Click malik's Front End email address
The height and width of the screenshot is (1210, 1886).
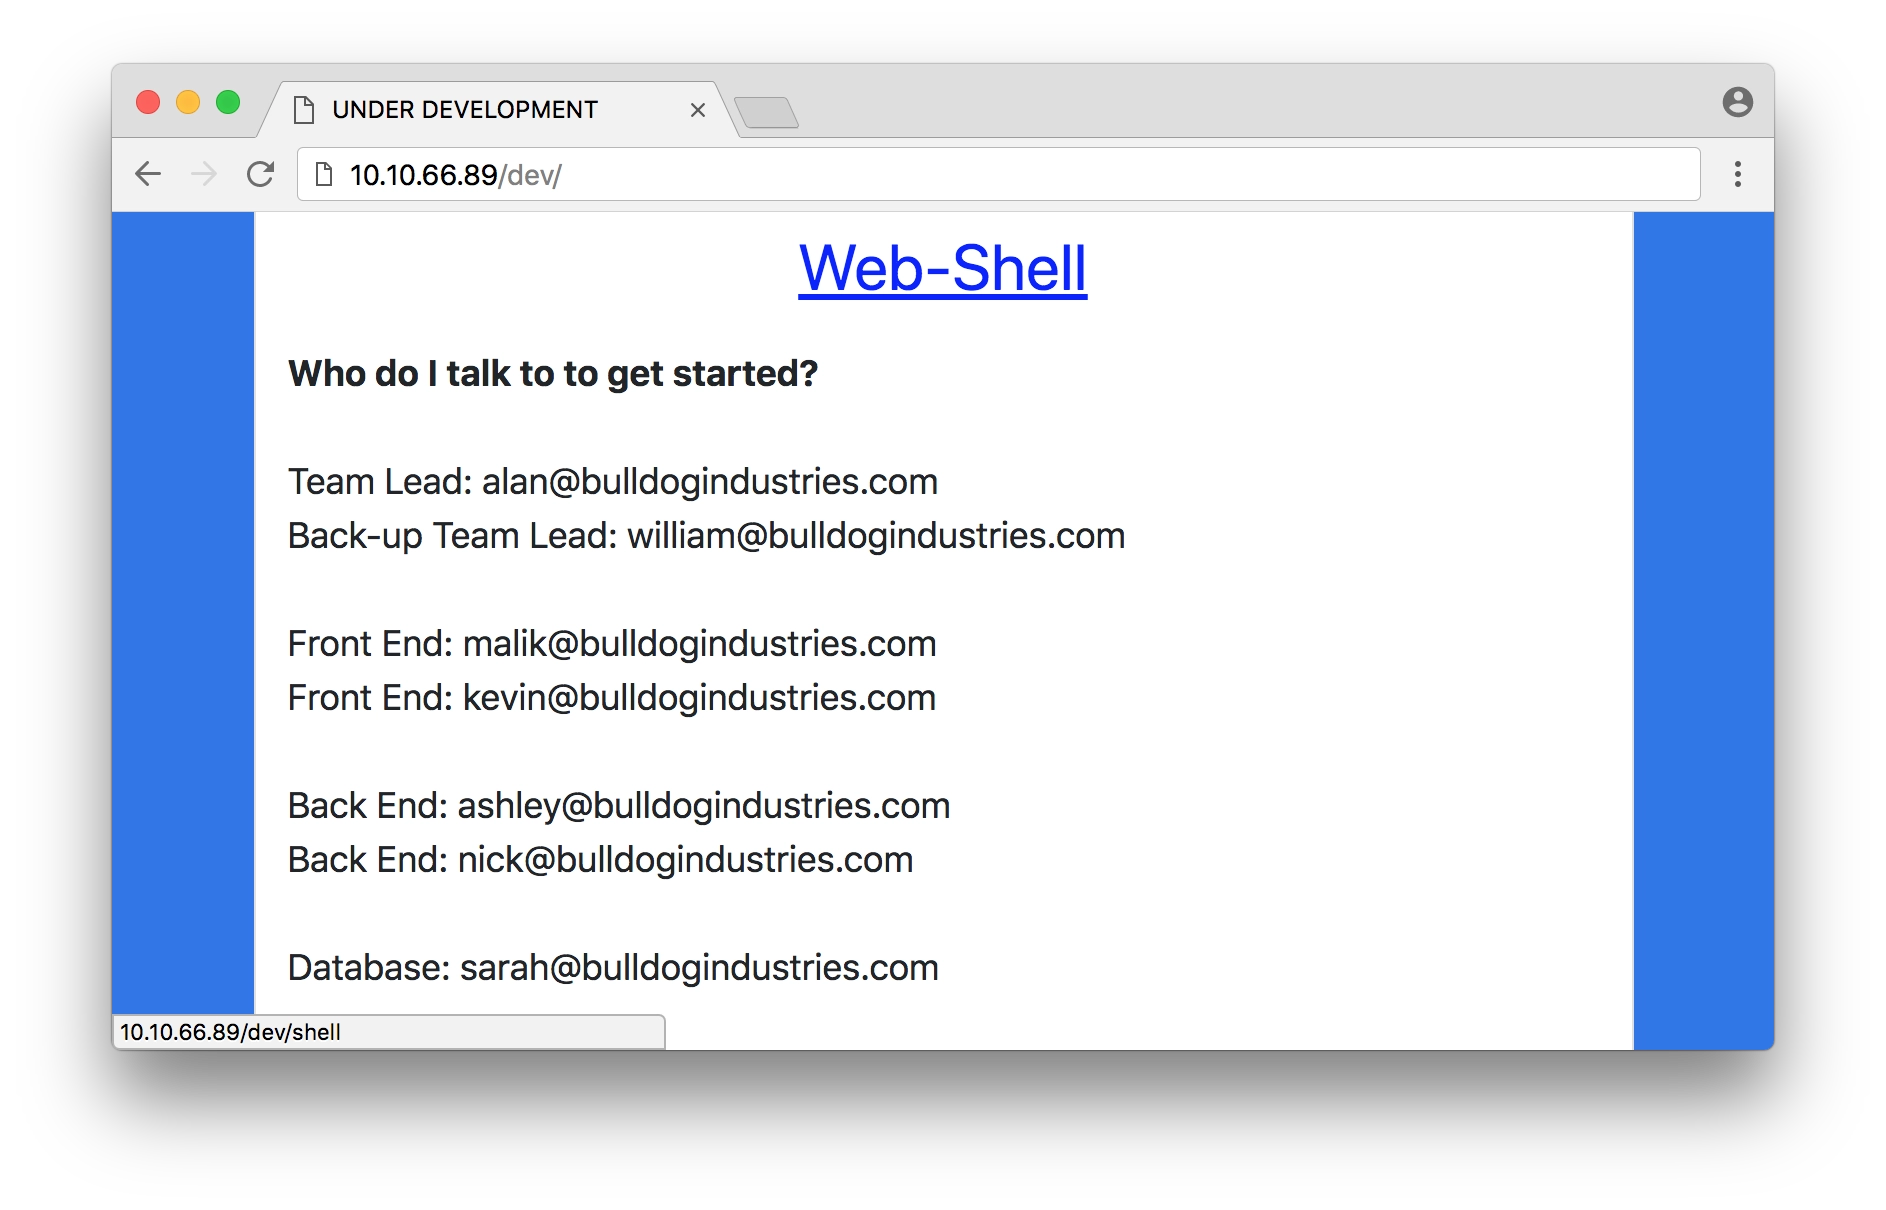point(699,644)
